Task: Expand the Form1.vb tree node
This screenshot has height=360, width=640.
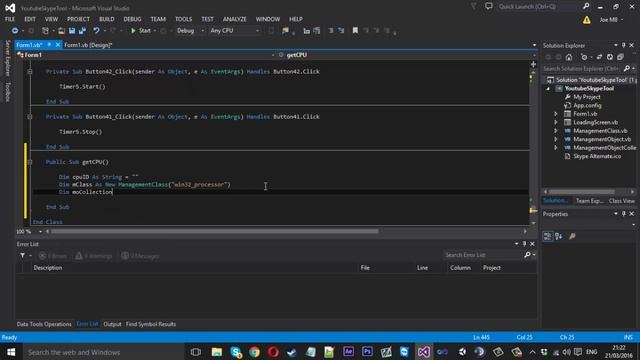Action: (x=556, y=114)
